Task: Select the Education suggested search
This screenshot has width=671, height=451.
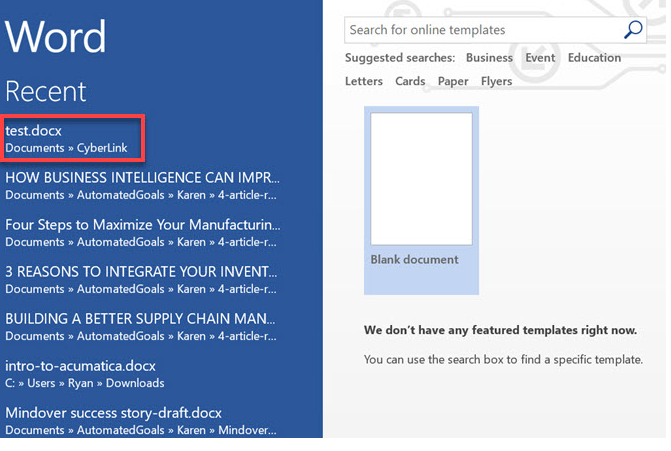Action: click(x=594, y=58)
